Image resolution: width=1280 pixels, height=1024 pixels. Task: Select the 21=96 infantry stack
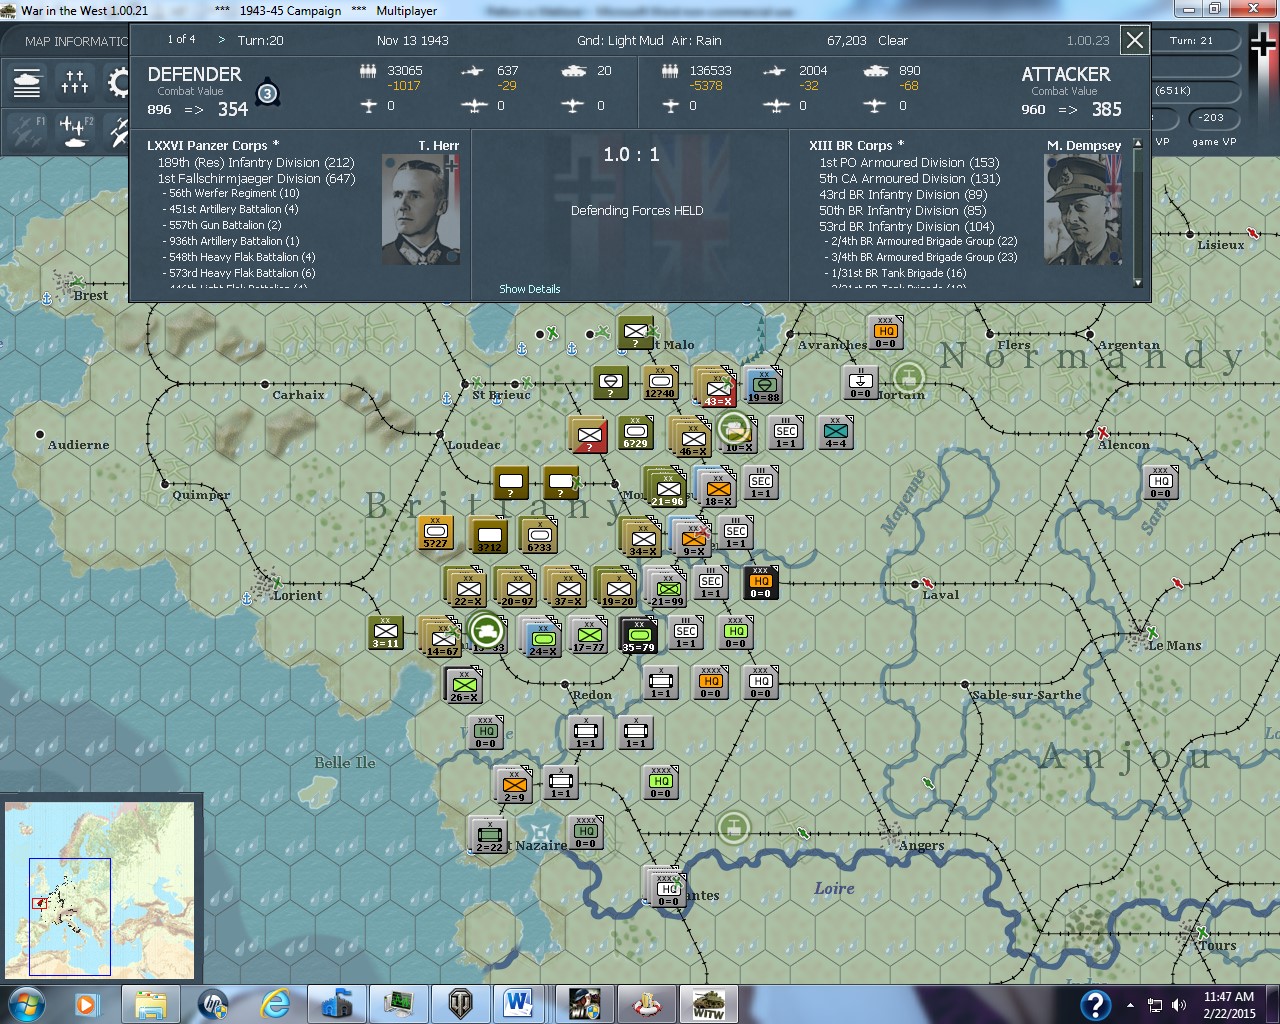[667, 489]
